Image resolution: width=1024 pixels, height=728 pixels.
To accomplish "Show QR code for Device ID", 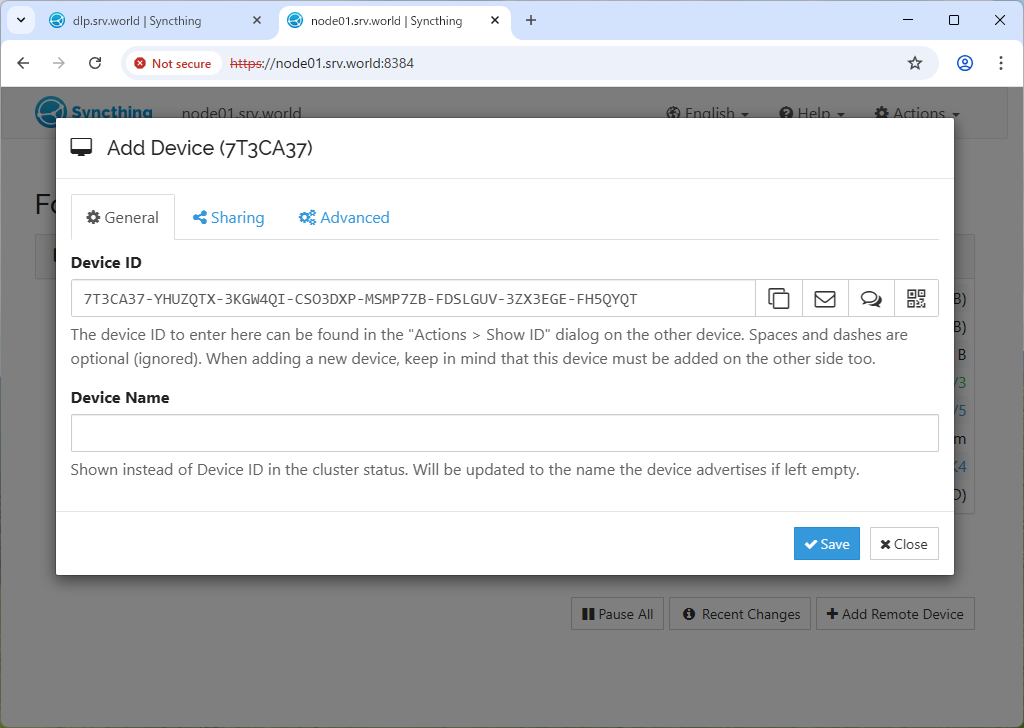I will pos(916,298).
